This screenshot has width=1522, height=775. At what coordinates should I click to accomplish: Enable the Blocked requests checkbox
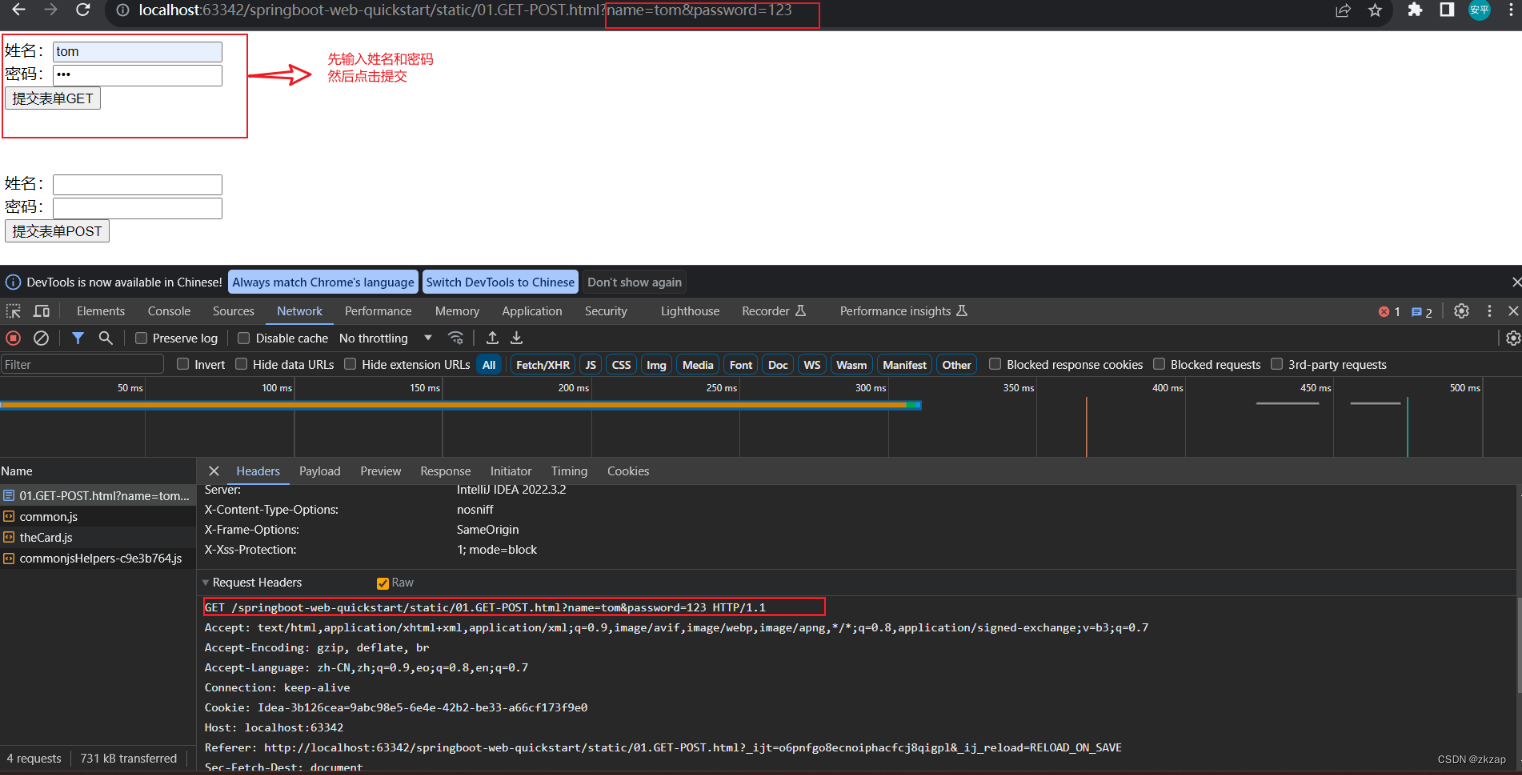1159,364
